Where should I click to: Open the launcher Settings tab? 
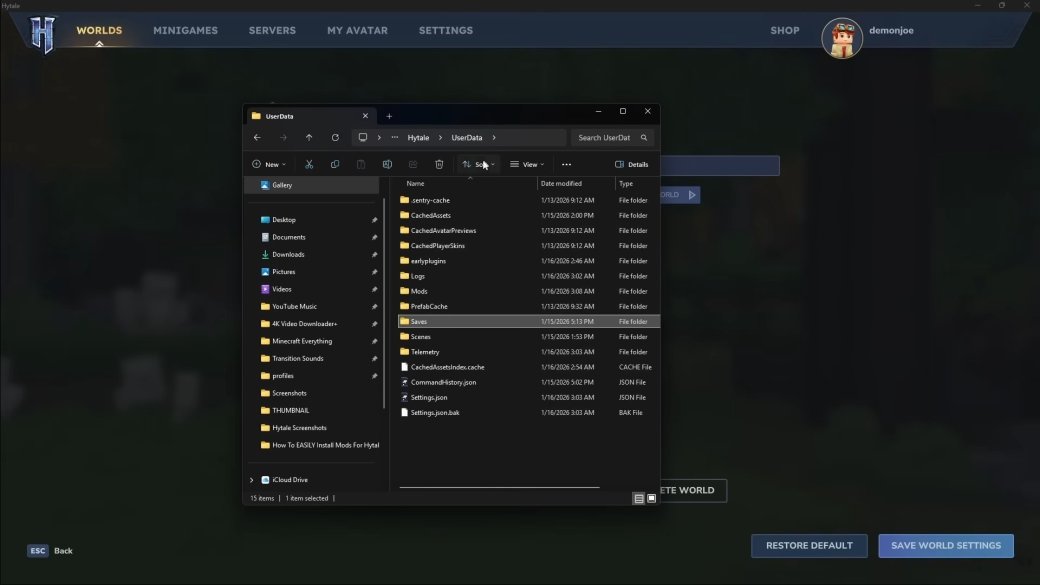446,31
